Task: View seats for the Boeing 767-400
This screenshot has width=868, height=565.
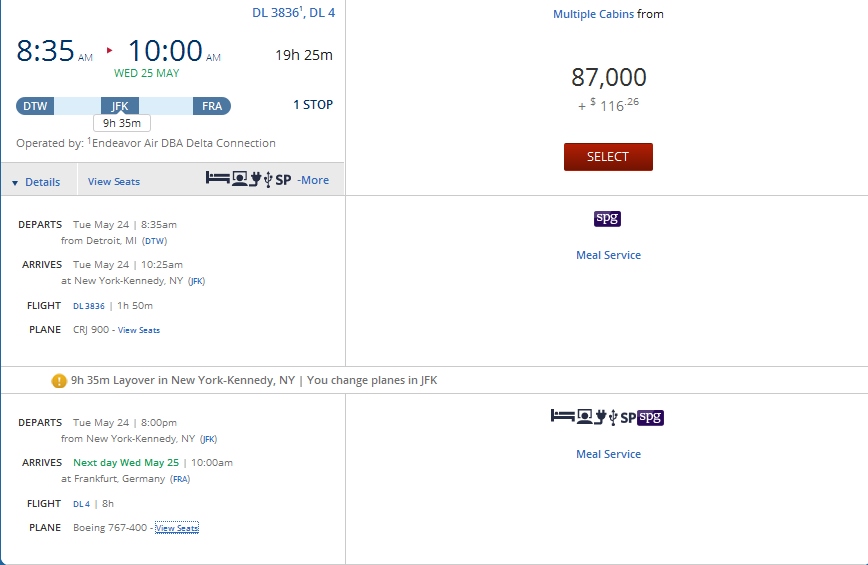Action: pyautogui.click(x=177, y=528)
